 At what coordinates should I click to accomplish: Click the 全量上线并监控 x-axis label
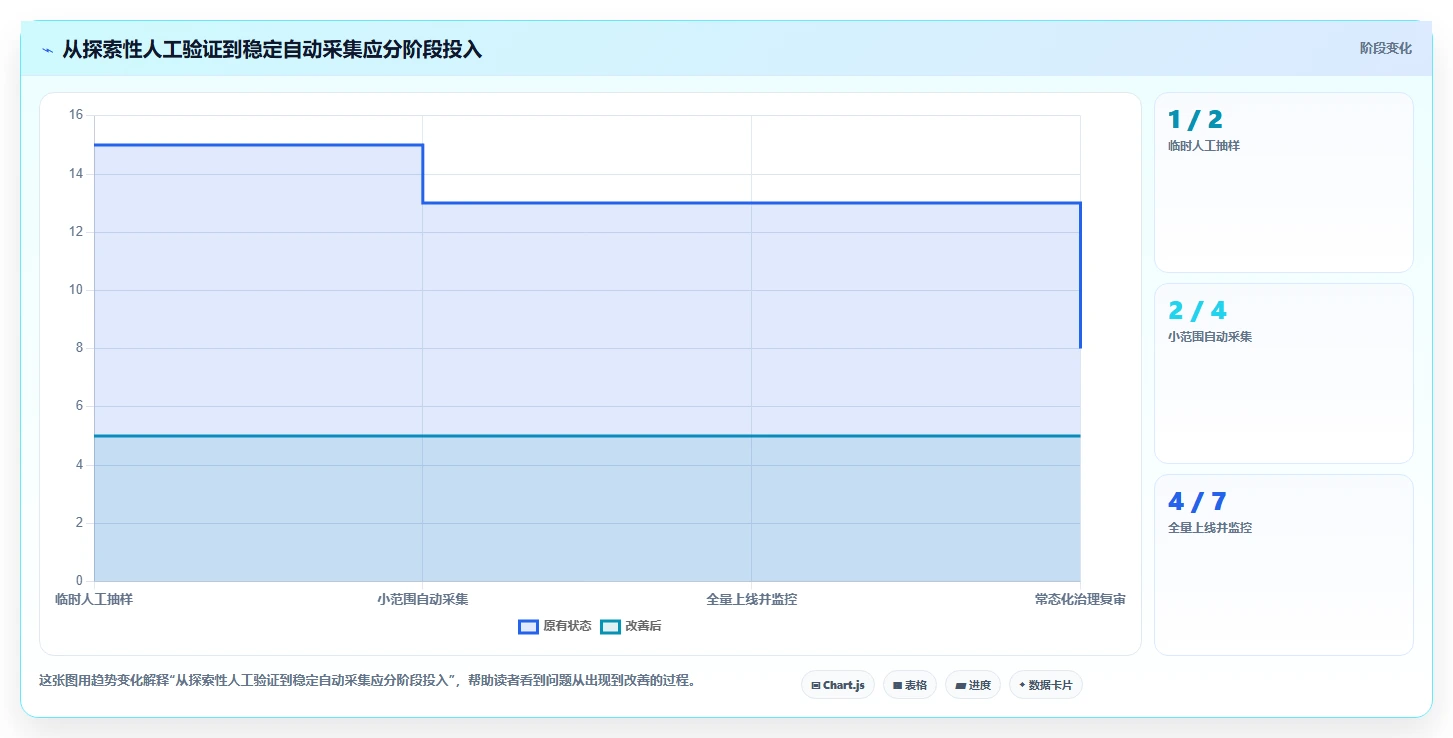coord(752,599)
